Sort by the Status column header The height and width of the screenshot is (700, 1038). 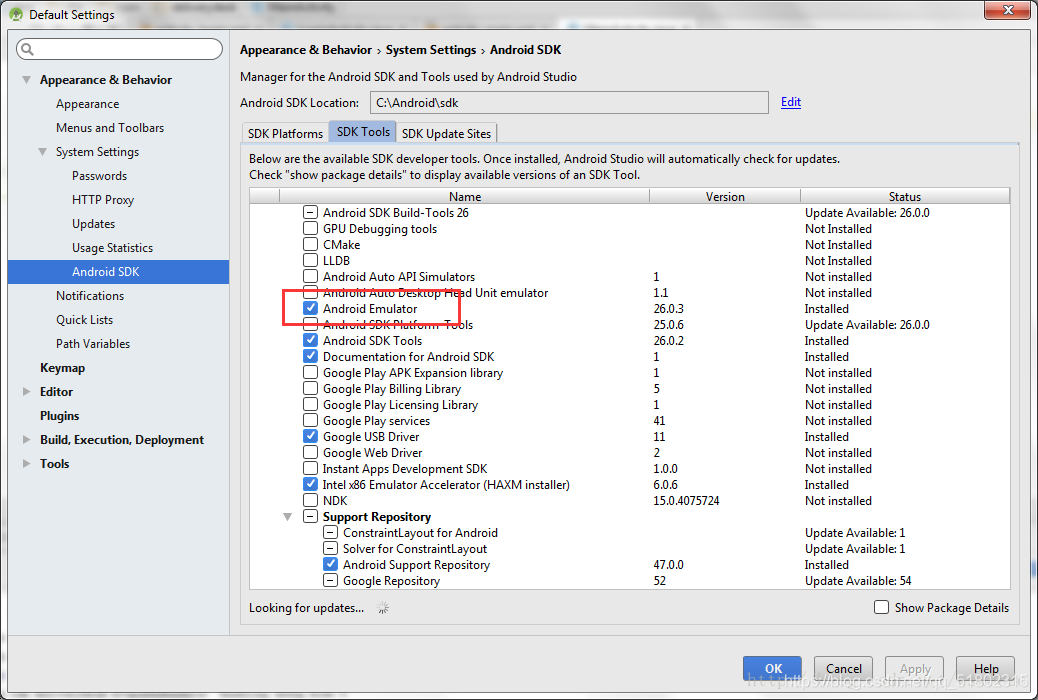pos(905,196)
